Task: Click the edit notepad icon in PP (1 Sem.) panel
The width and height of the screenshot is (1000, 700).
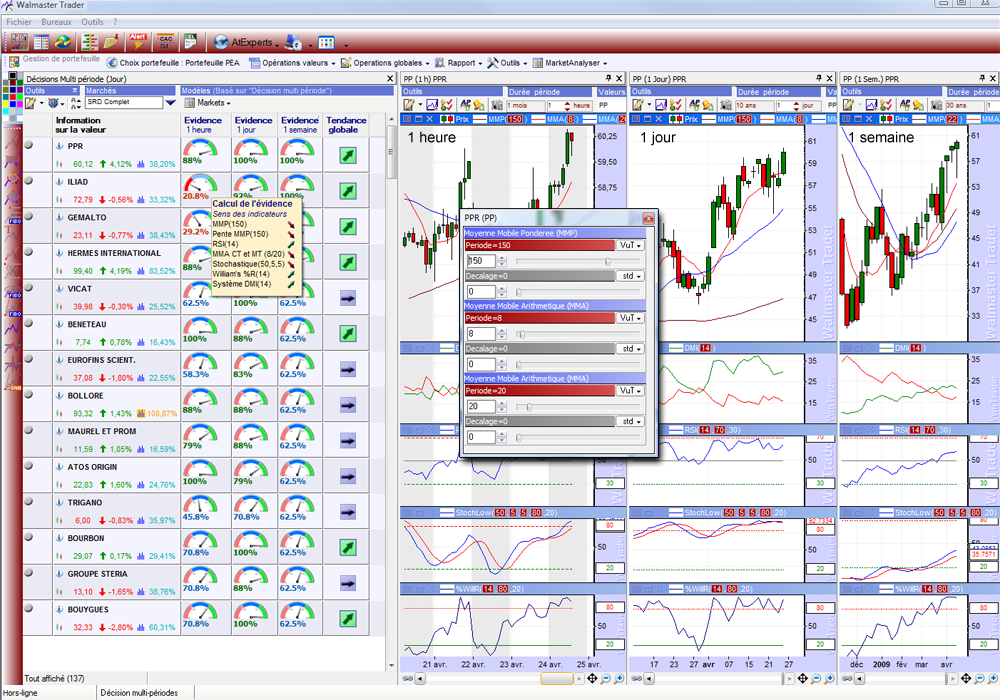Action: [x=848, y=105]
